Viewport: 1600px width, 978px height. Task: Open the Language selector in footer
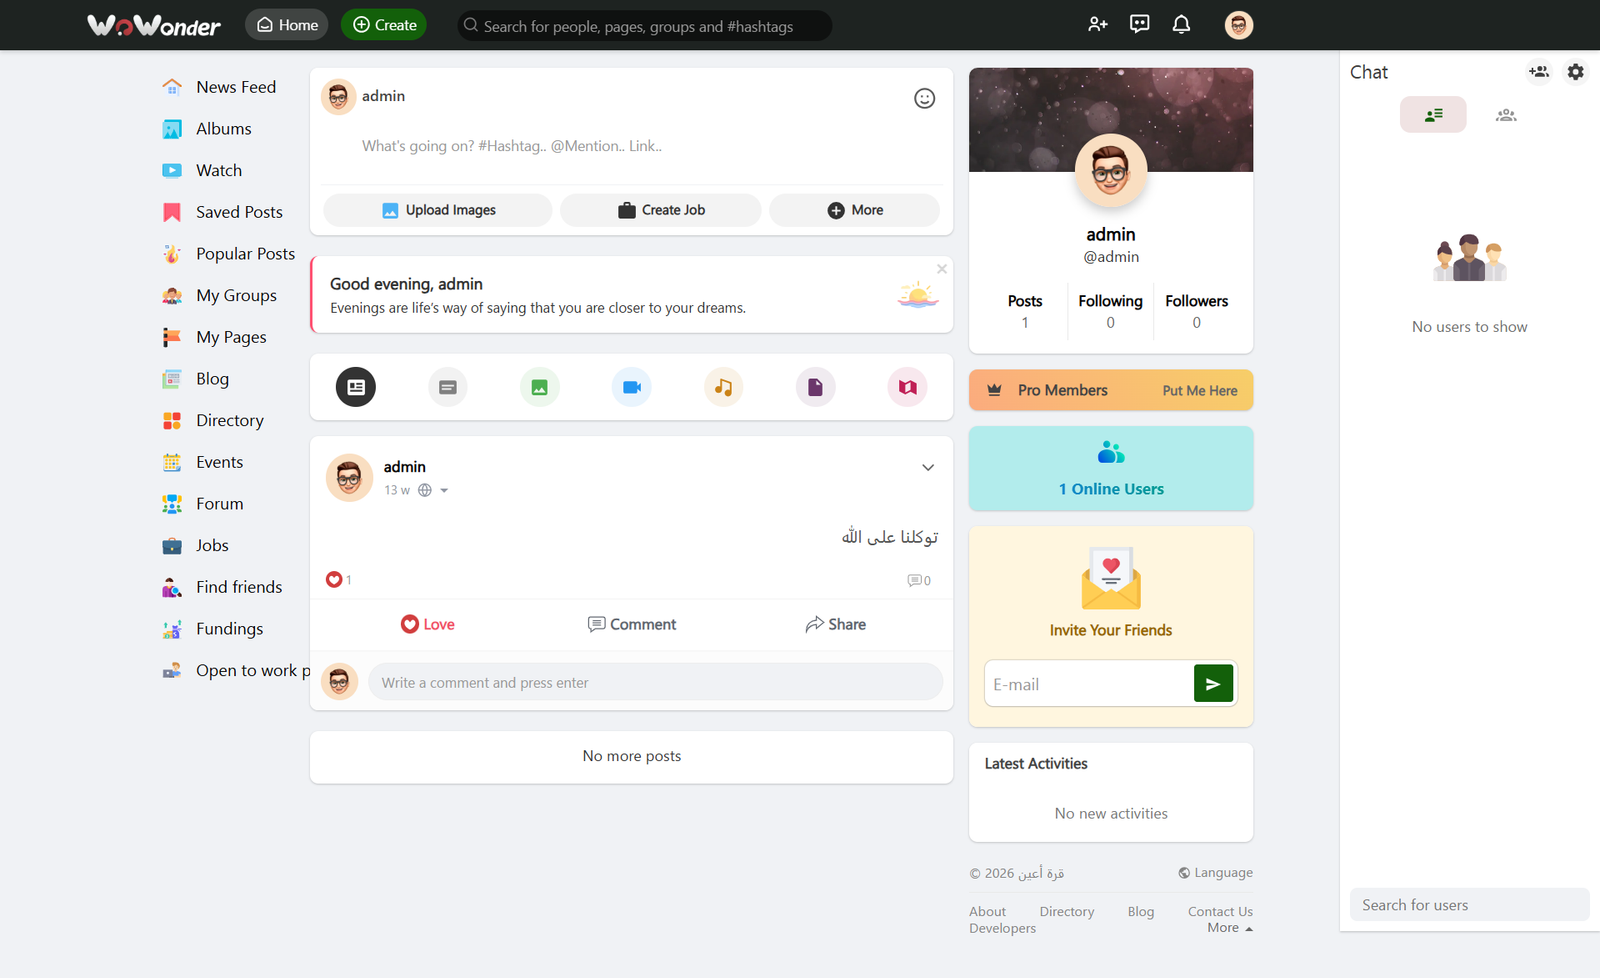1215,873
